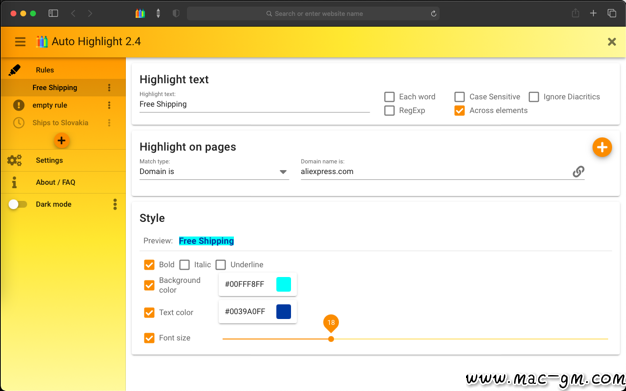Viewport: 626px width, 391px height.
Task: Click the Highlight text input field
Action: [x=254, y=105]
